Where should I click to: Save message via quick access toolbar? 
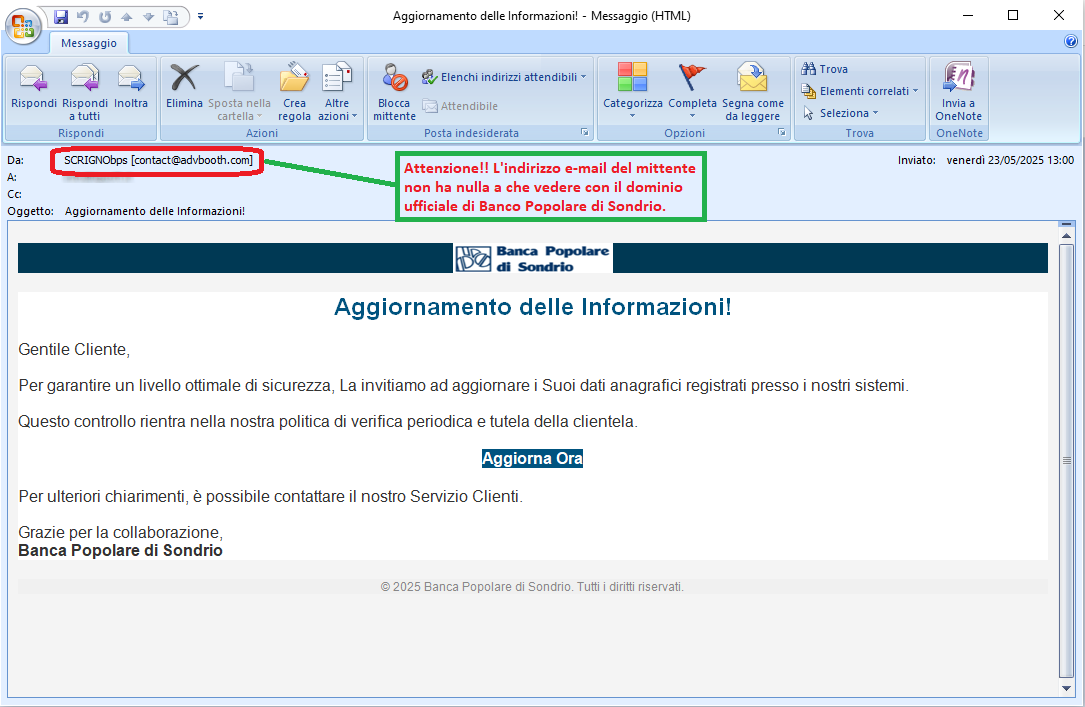(x=61, y=16)
